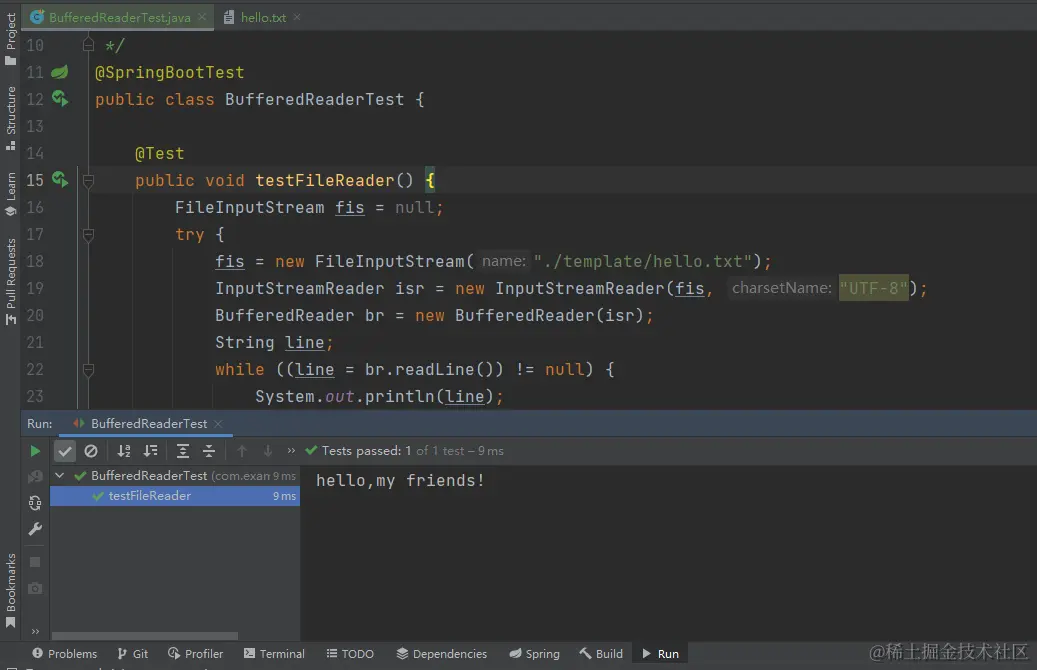Open the Build tool window
The height and width of the screenshot is (670, 1037).
(601, 653)
